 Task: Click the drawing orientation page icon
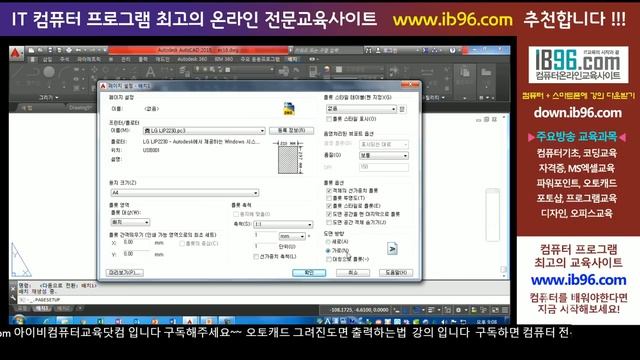[x=392, y=249]
